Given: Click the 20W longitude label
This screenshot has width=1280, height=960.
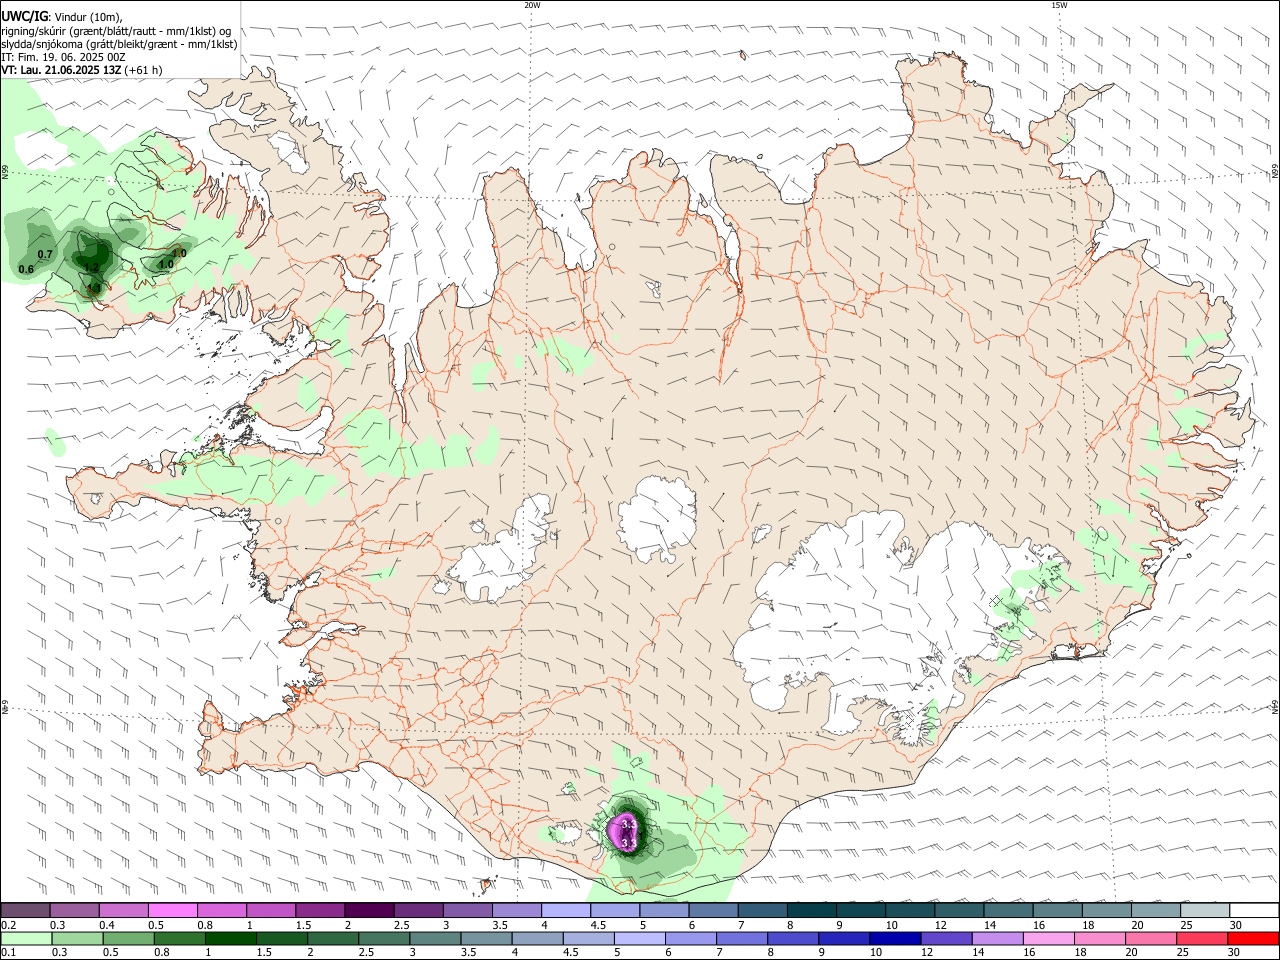Looking at the screenshot, I should pos(532,5).
